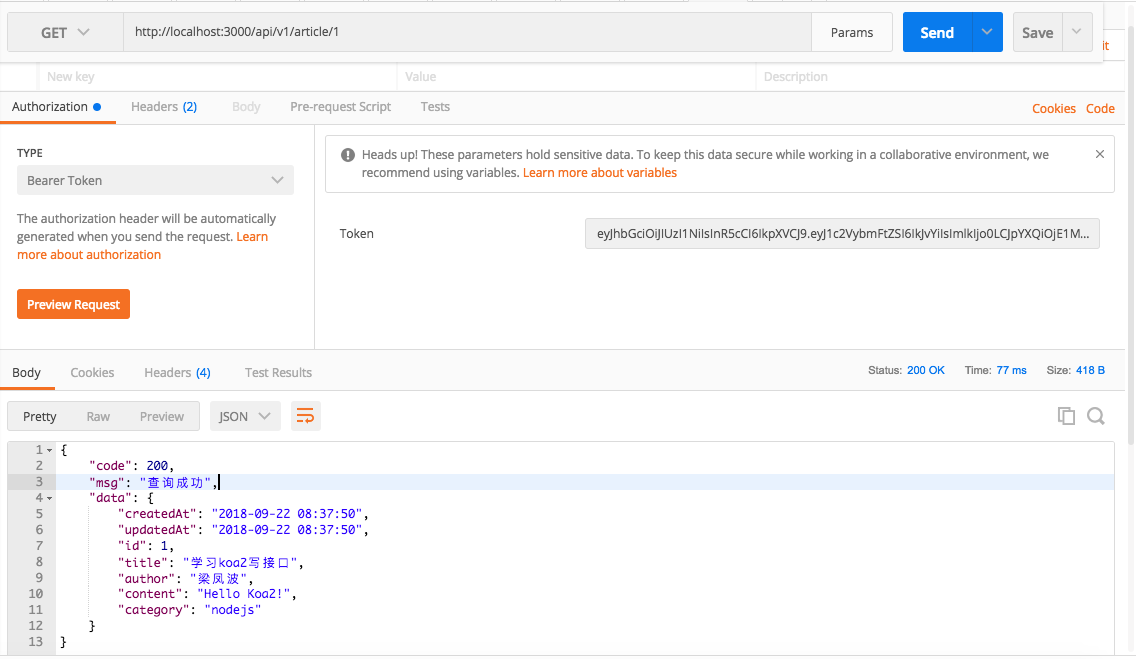
Task: Dismiss the Heads up warning banner
Action: tap(1100, 155)
